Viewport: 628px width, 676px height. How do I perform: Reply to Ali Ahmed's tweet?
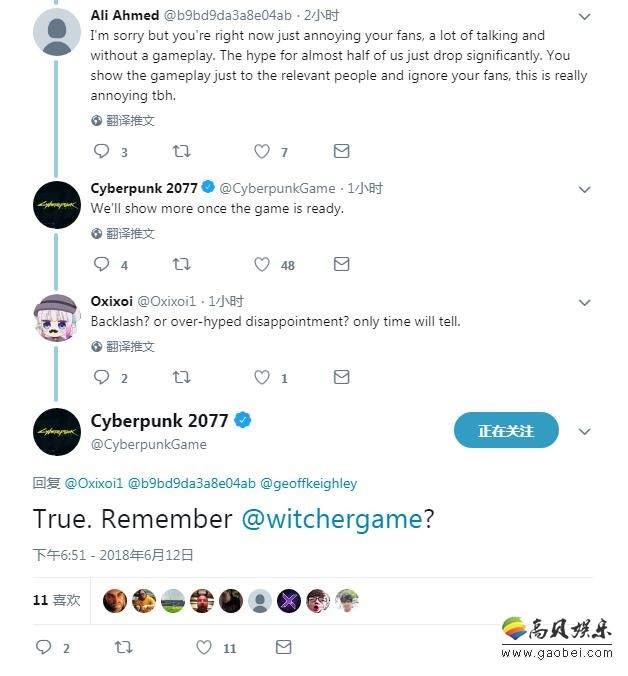pyautogui.click(x=101, y=151)
